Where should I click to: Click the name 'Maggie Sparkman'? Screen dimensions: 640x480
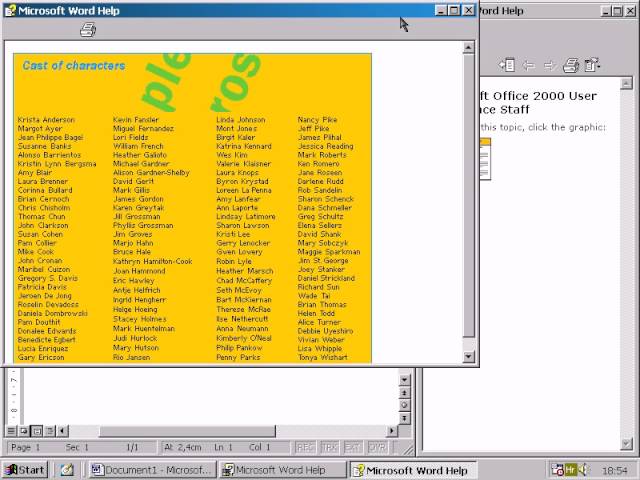coord(329,252)
